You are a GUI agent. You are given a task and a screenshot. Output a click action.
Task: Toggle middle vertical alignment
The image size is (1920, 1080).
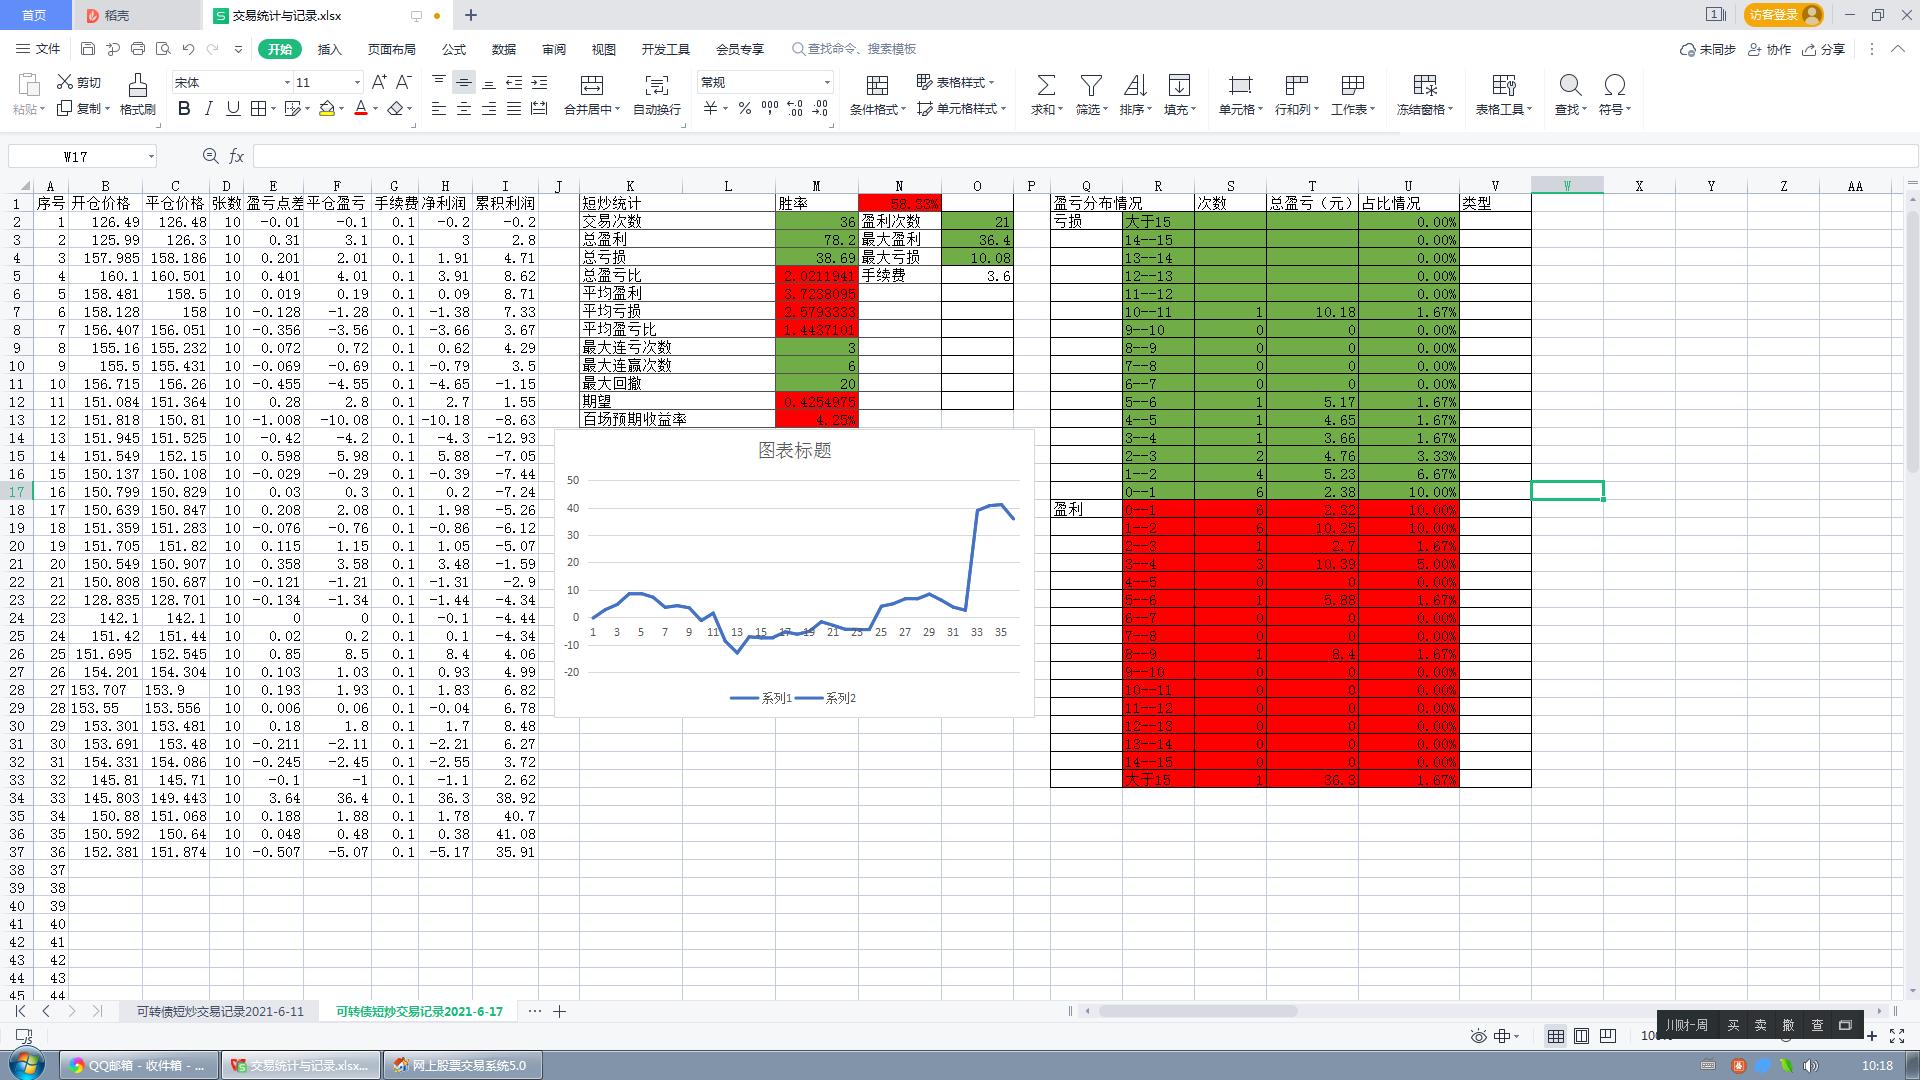pyautogui.click(x=464, y=82)
